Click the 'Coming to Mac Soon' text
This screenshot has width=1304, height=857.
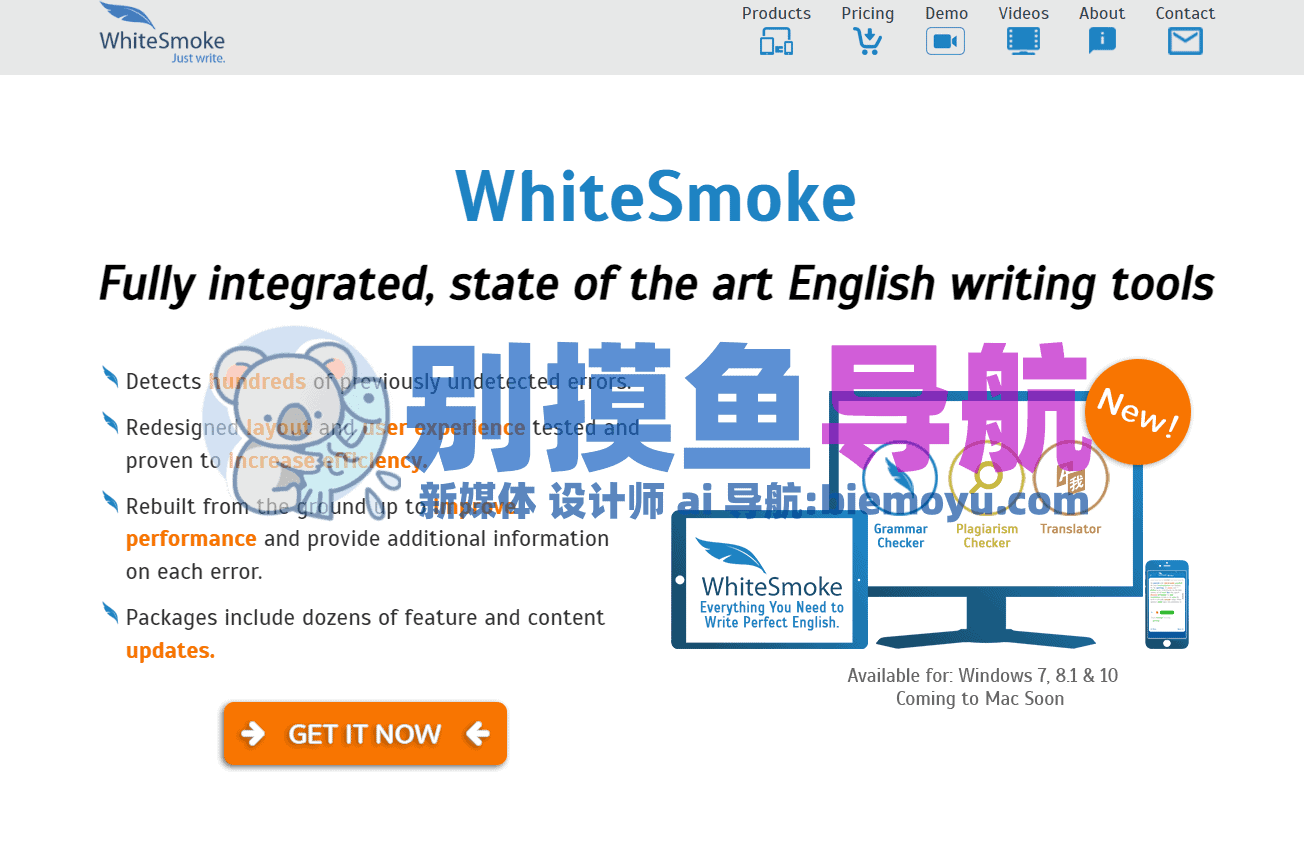pyautogui.click(x=980, y=699)
